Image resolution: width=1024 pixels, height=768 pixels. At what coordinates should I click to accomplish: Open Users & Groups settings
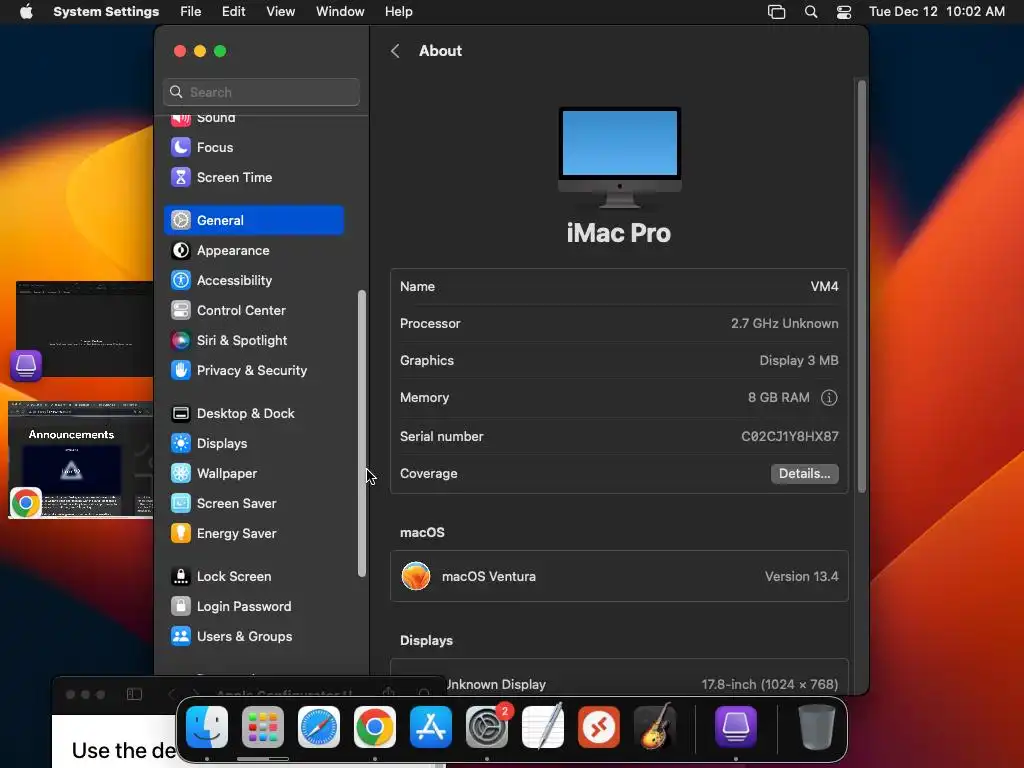pyautogui.click(x=253, y=637)
